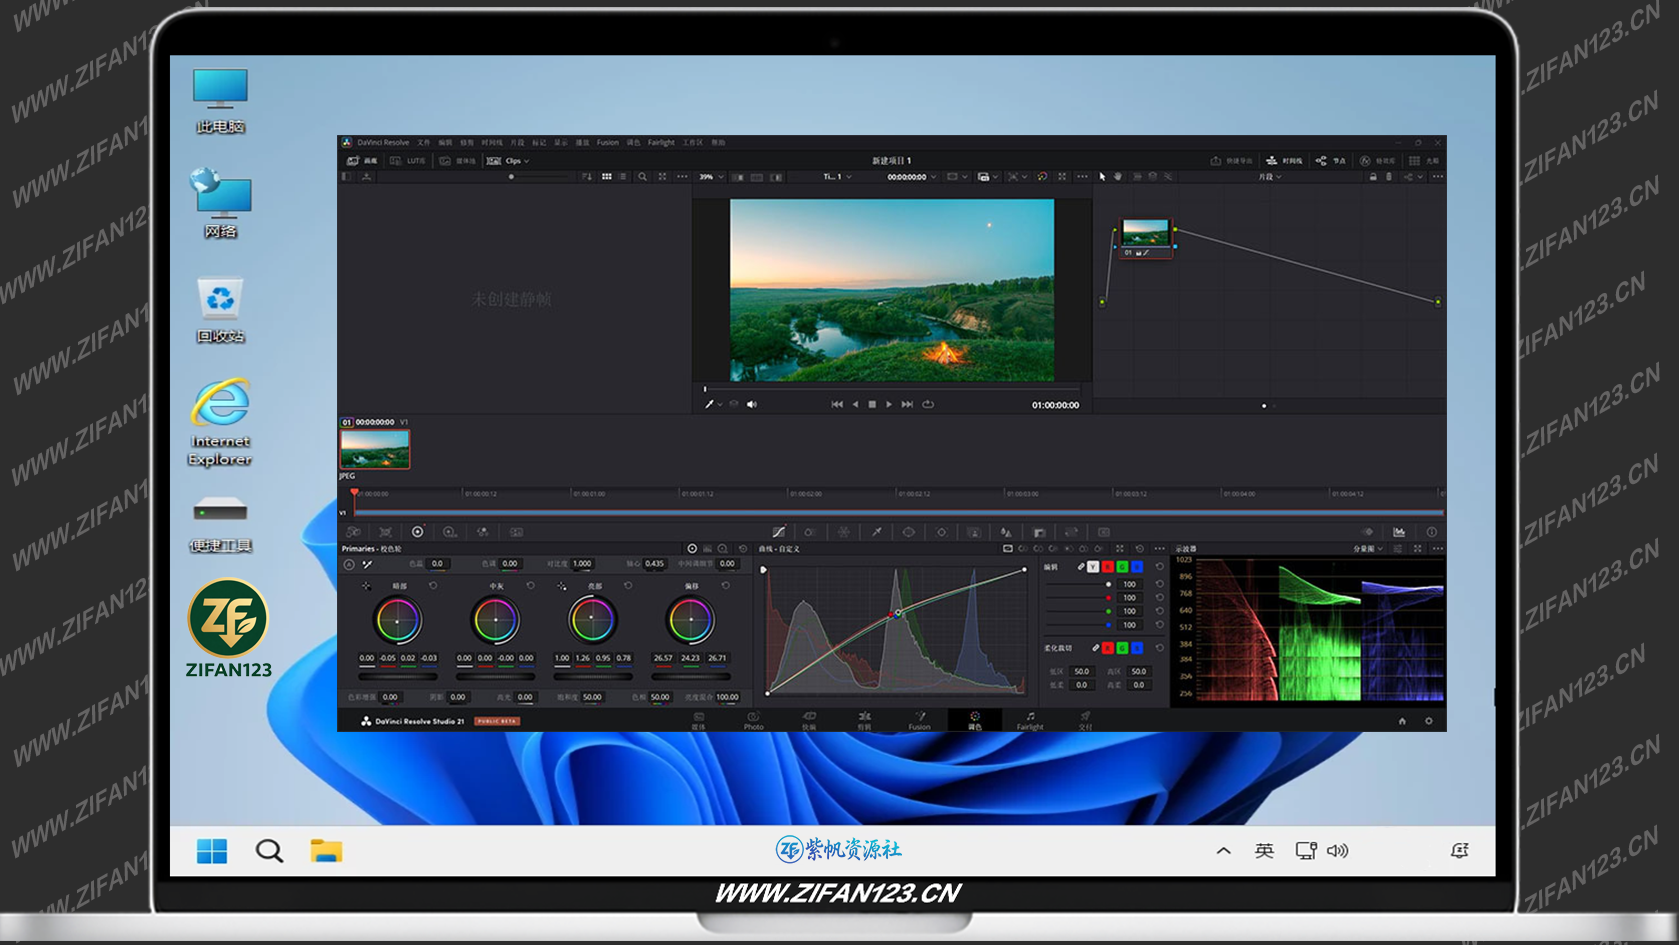Toggle gallery grid thumbnail view
This screenshot has width=1680, height=945.
pyautogui.click(x=606, y=177)
